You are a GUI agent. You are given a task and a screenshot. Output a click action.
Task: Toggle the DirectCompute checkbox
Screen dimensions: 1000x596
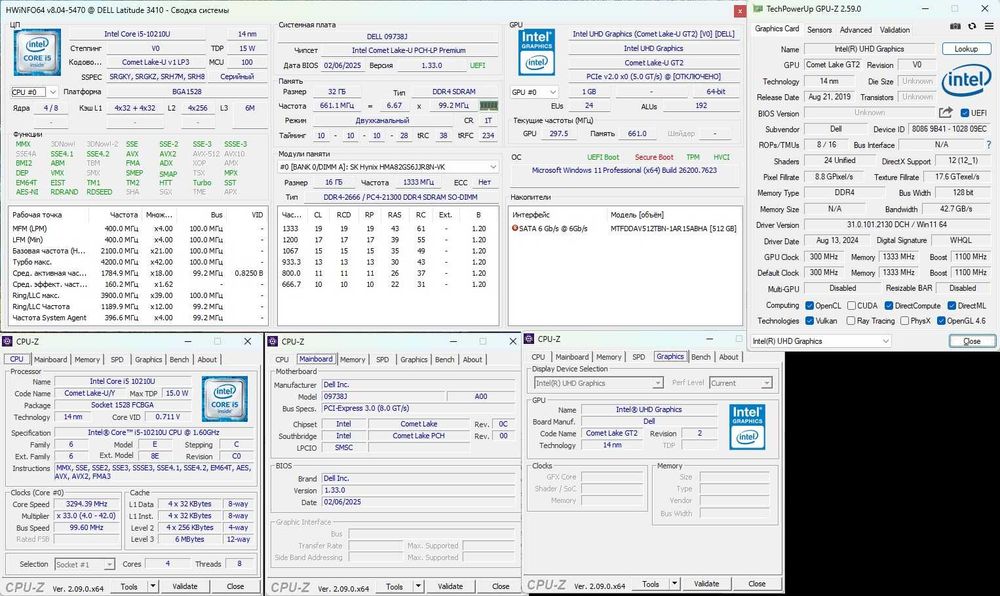(888, 305)
